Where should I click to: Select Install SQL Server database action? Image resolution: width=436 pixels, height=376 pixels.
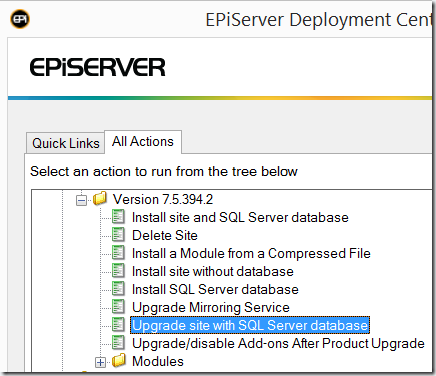pos(215,289)
